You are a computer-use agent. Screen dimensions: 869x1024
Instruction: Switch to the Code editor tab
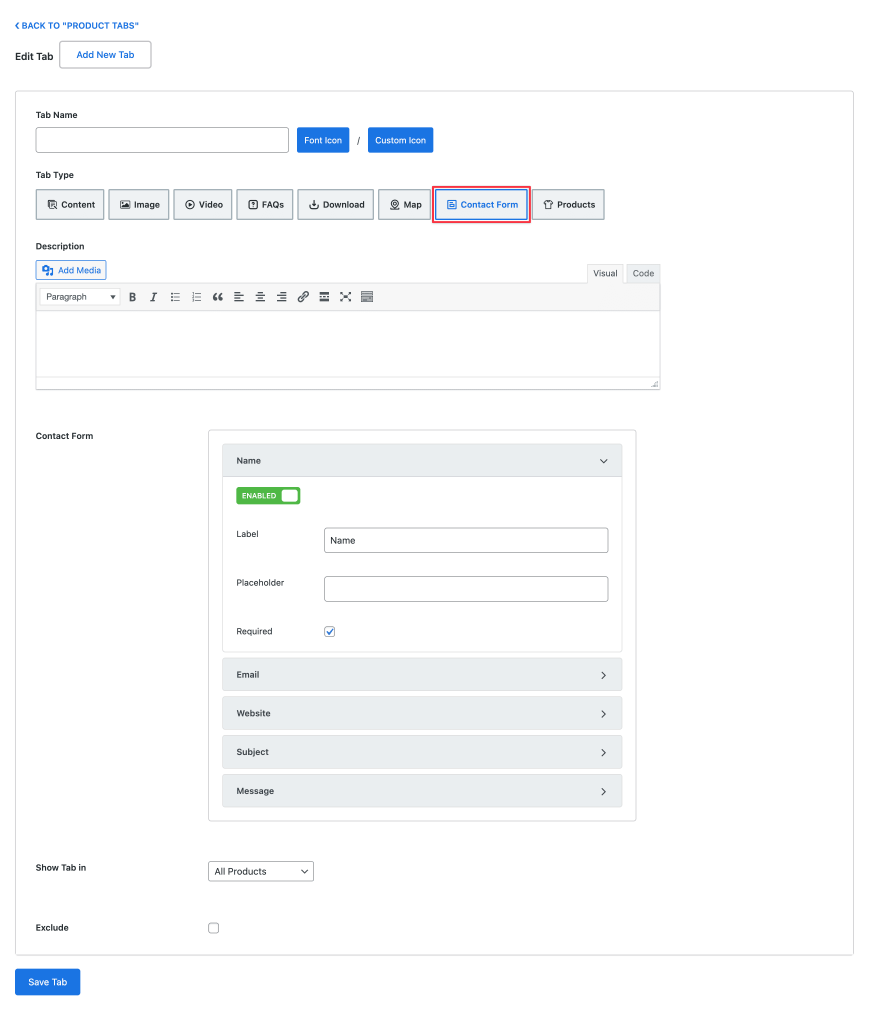pyautogui.click(x=643, y=274)
